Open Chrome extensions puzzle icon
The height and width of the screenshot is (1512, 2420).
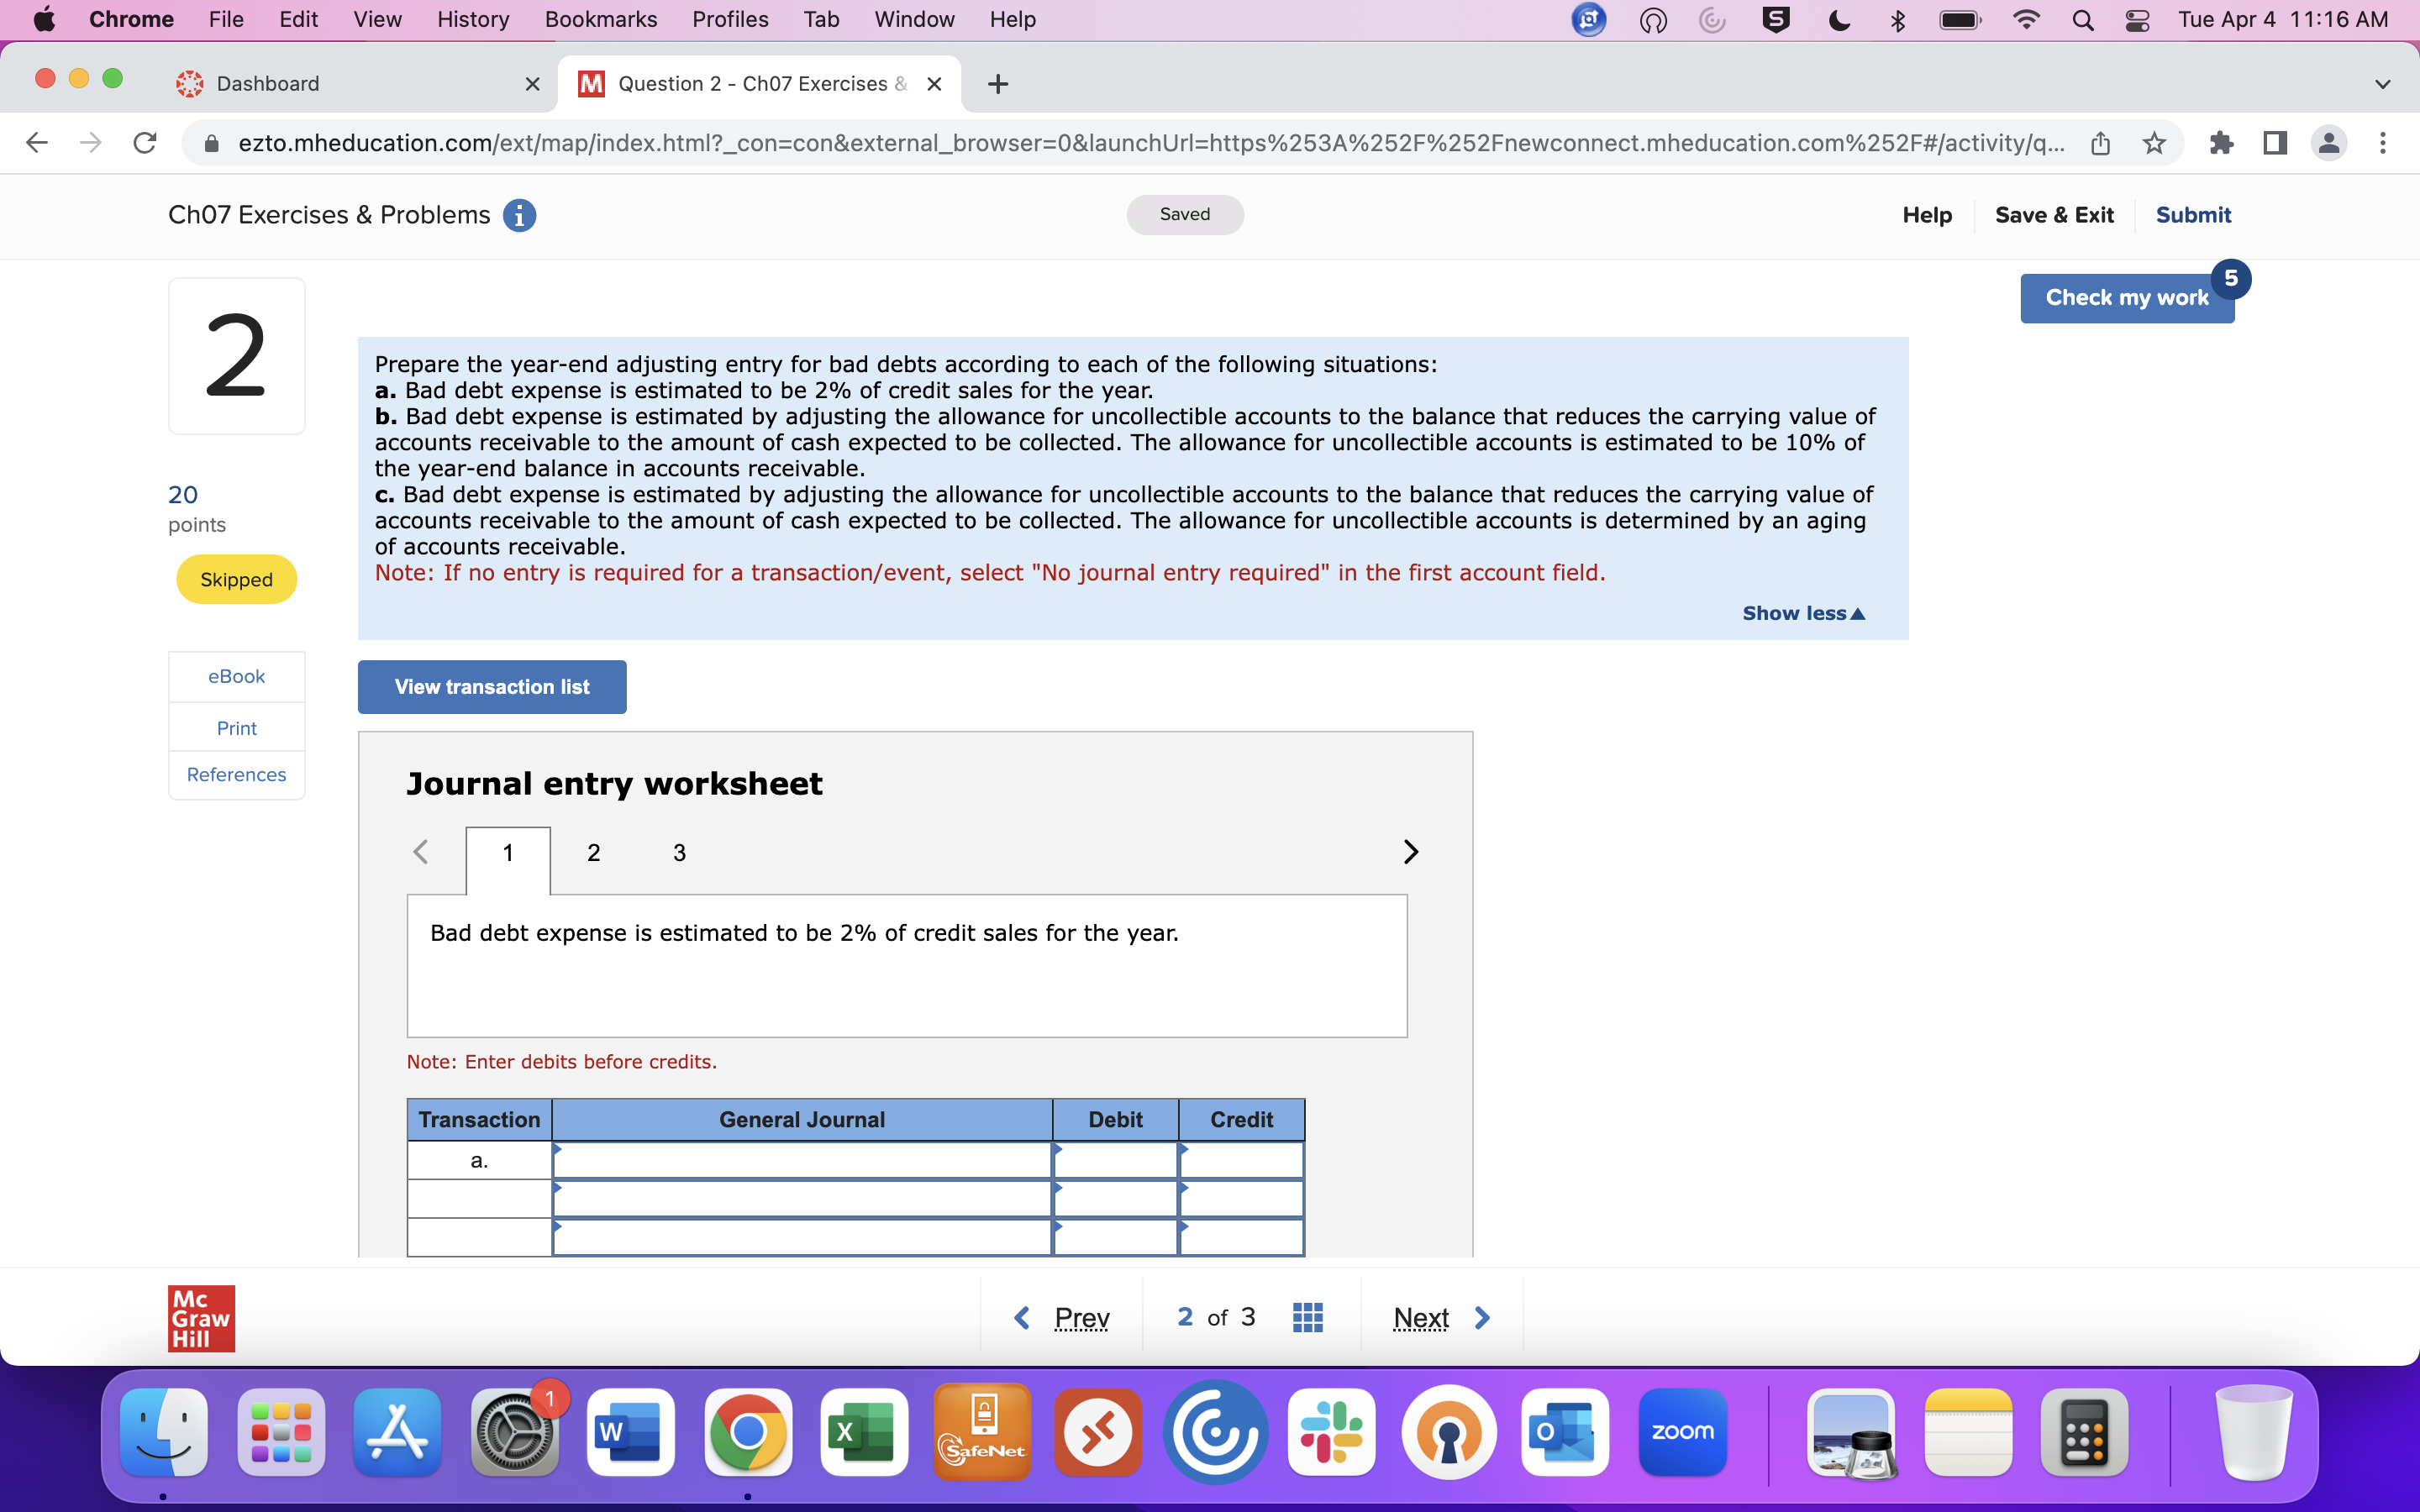[x=2221, y=143]
